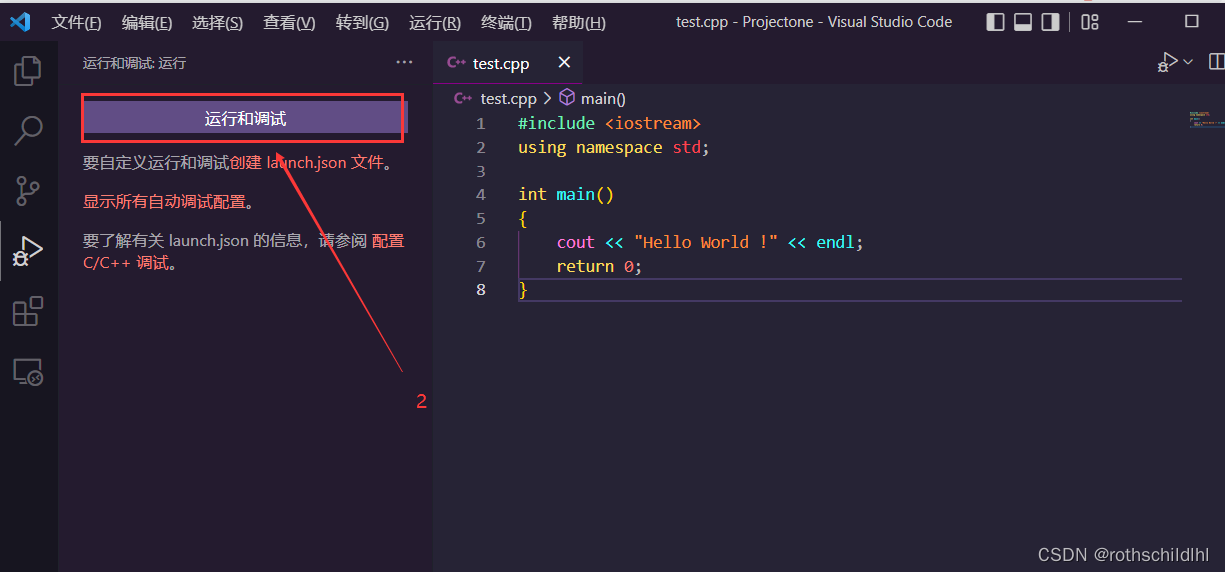
Task: Click line number 1 in the gutter
Action: 481,123
